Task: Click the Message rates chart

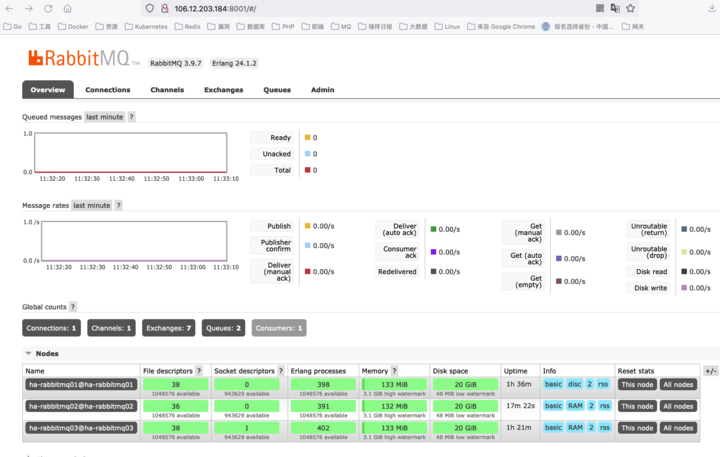Action: (x=134, y=241)
